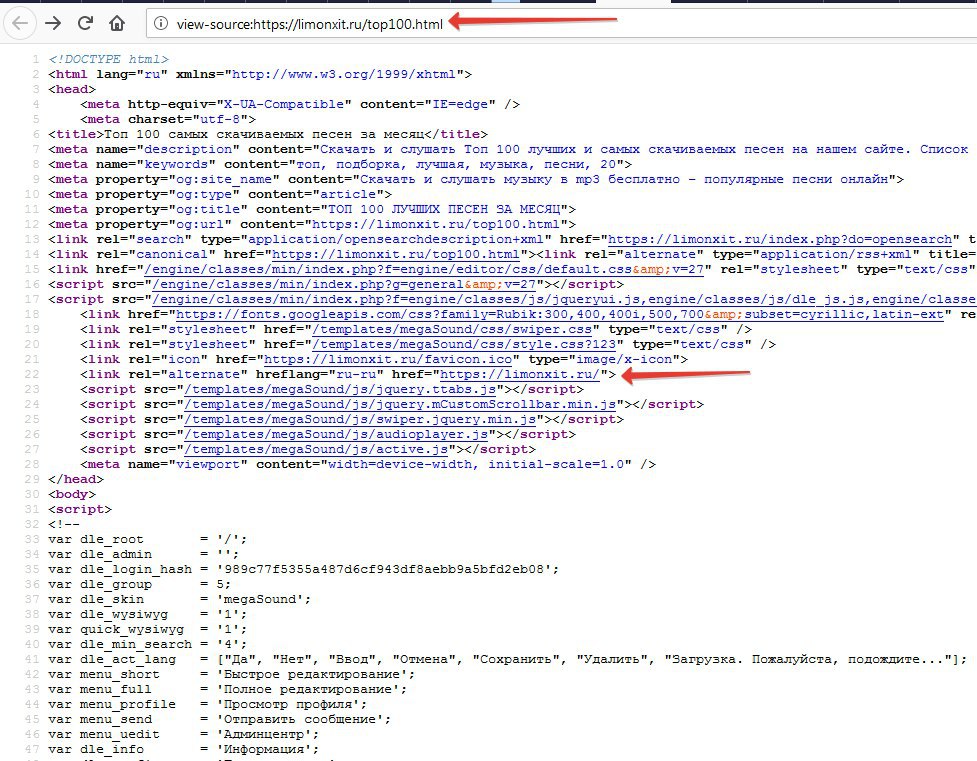Open the canonical top100.html link on line 14
This screenshot has width=977, height=761.
click(x=396, y=254)
